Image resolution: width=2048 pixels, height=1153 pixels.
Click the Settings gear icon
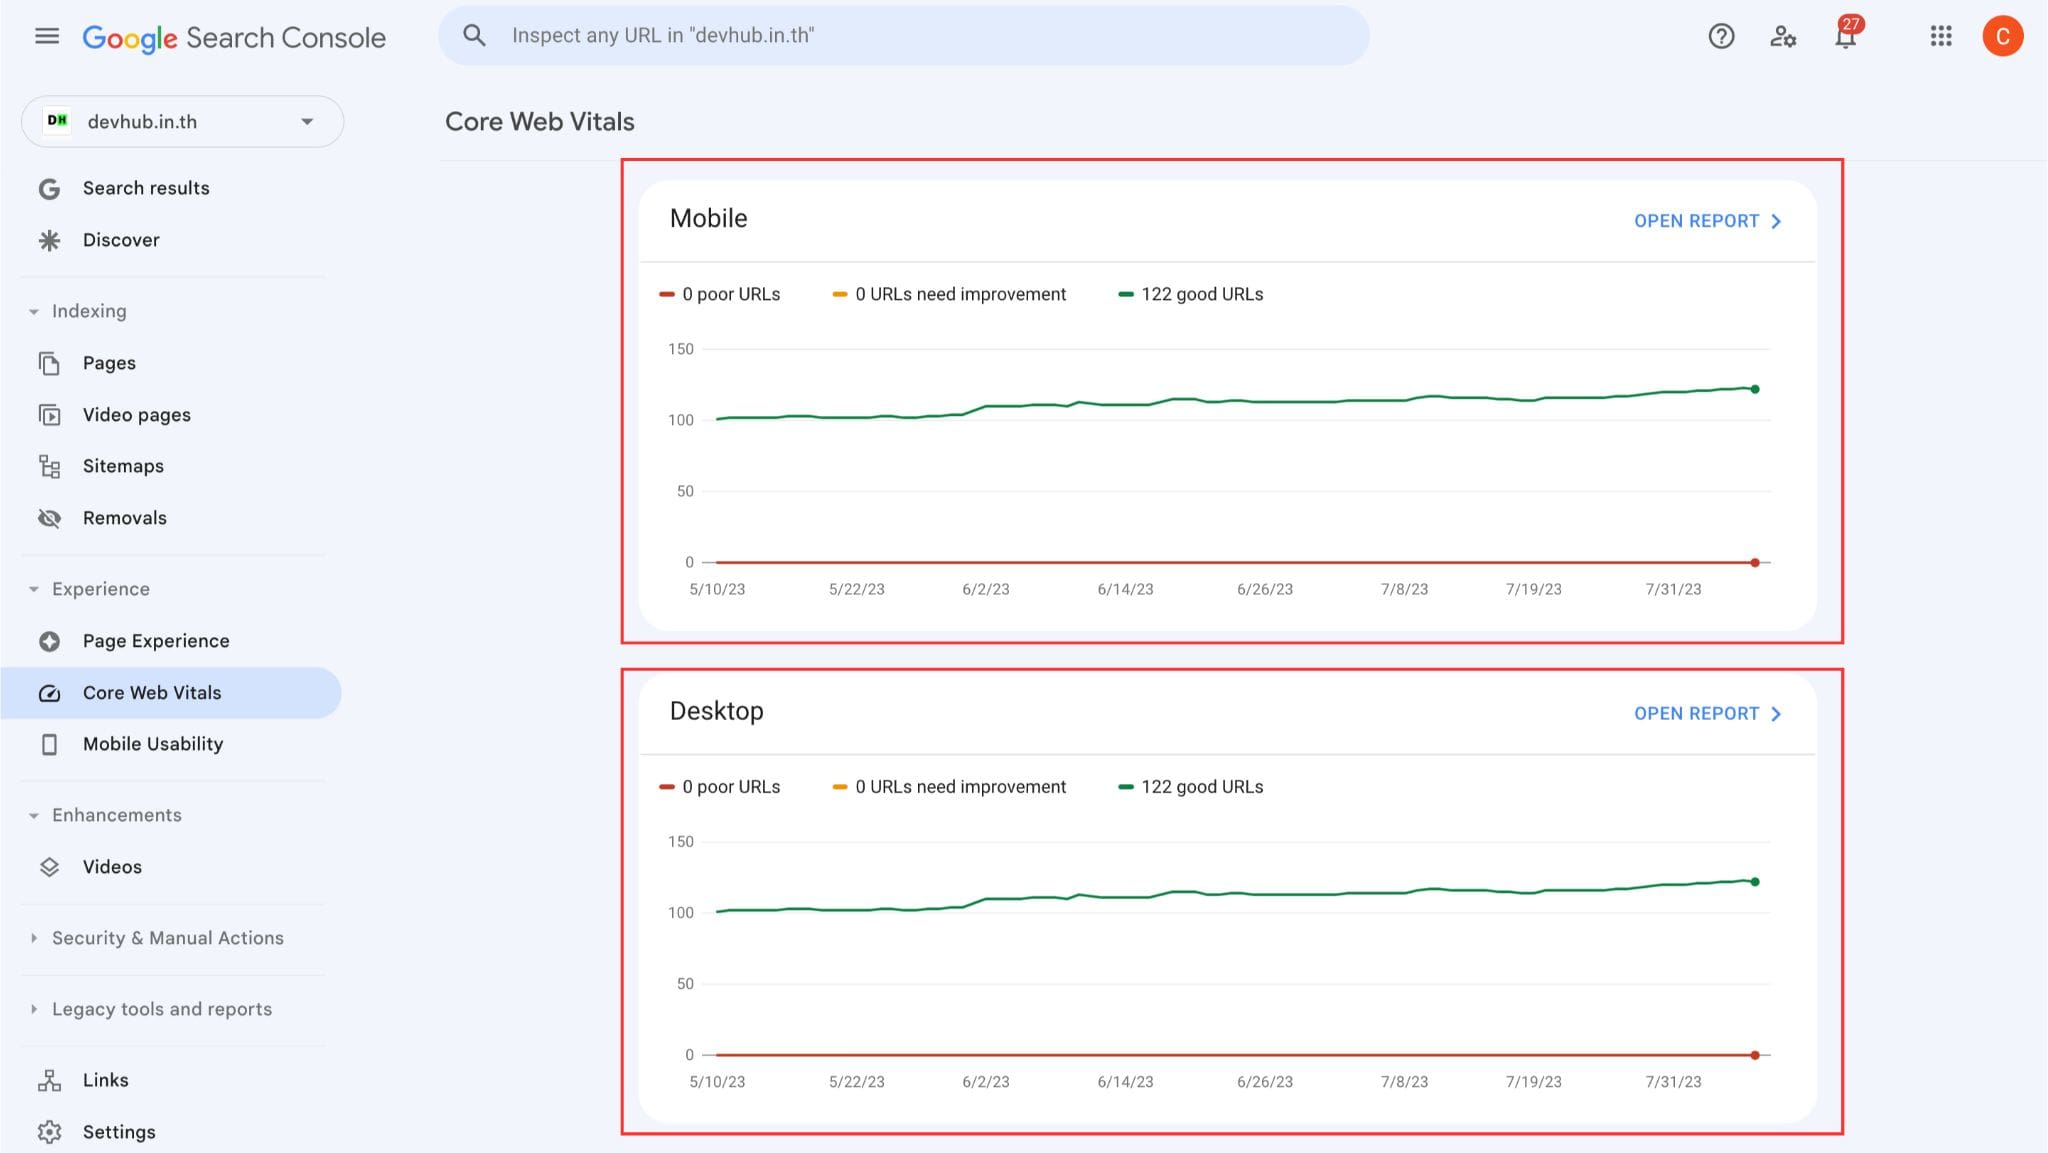click(49, 1132)
